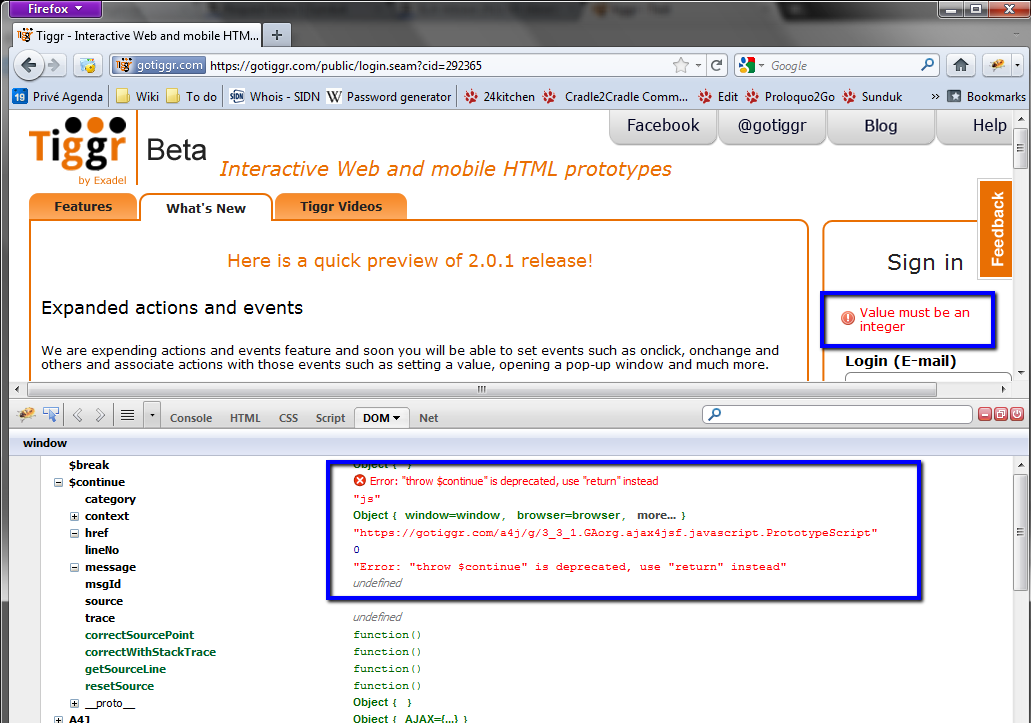Click the page horizontal scrollbar
The width and height of the screenshot is (1031, 723).
482,389
